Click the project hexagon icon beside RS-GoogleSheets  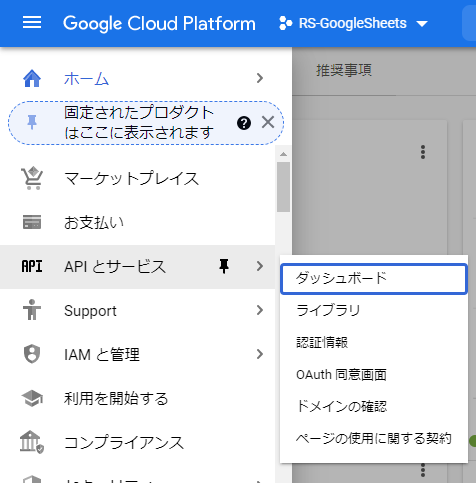pyautogui.click(x=286, y=23)
